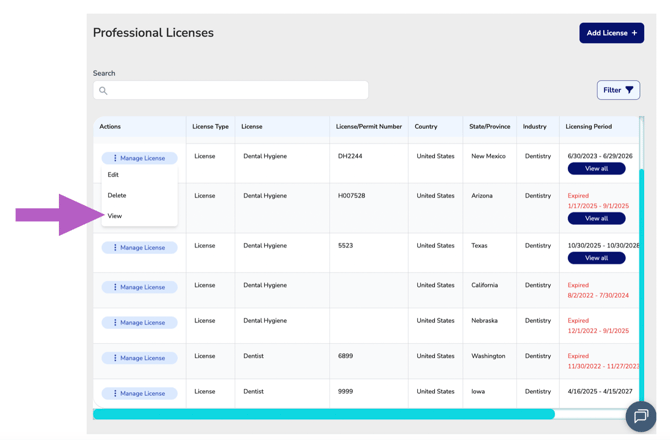Select View from the open menu
Screen dimensions: 670x440
tap(115, 216)
